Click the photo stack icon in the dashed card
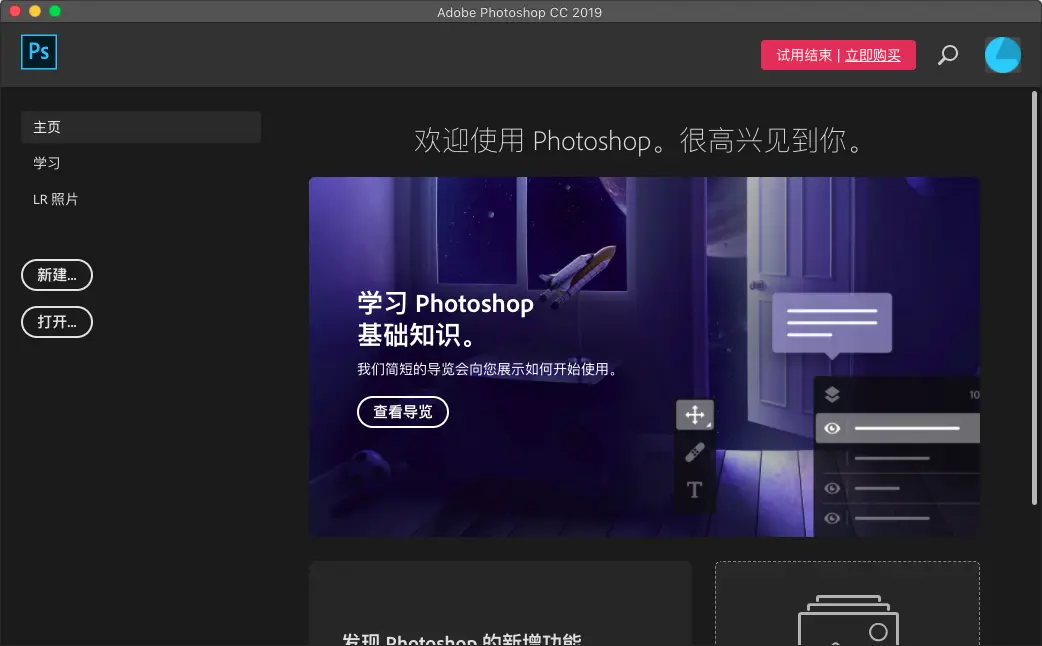Viewport: 1042px width, 646px height. [847, 622]
